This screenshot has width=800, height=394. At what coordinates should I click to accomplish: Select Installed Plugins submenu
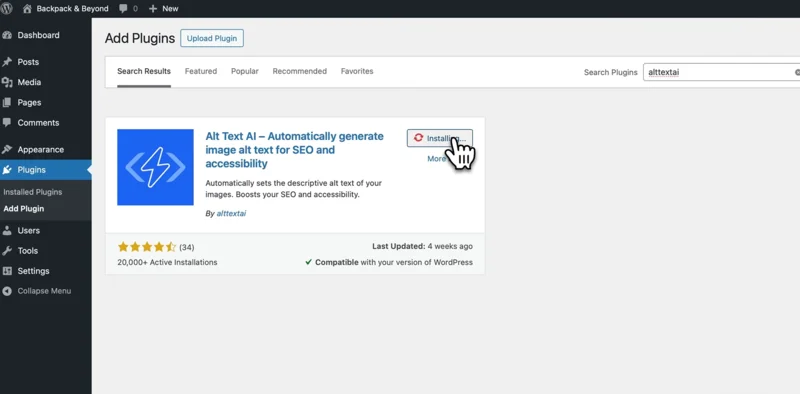point(33,192)
